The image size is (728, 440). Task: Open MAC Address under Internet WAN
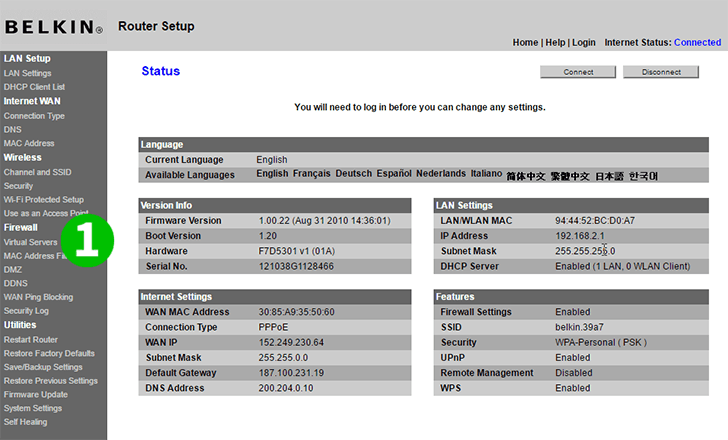tap(29, 143)
